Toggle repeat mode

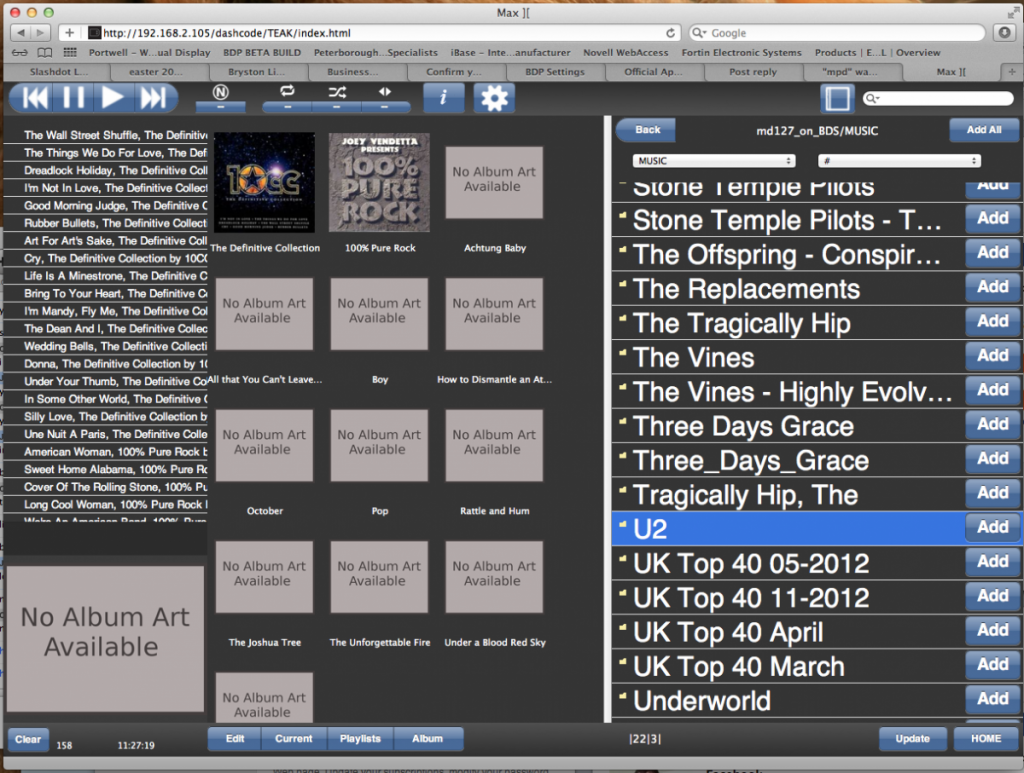coord(287,97)
